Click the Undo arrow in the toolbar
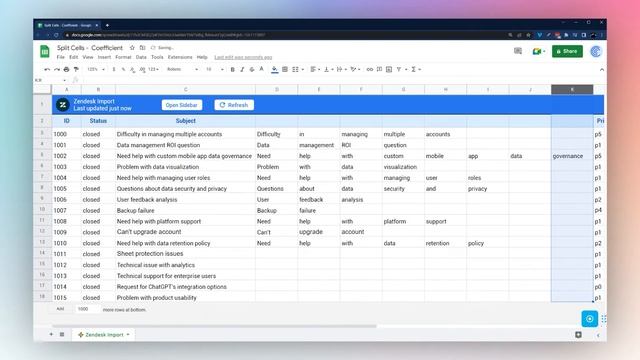The width and height of the screenshot is (640, 360). pyautogui.click(x=47, y=69)
